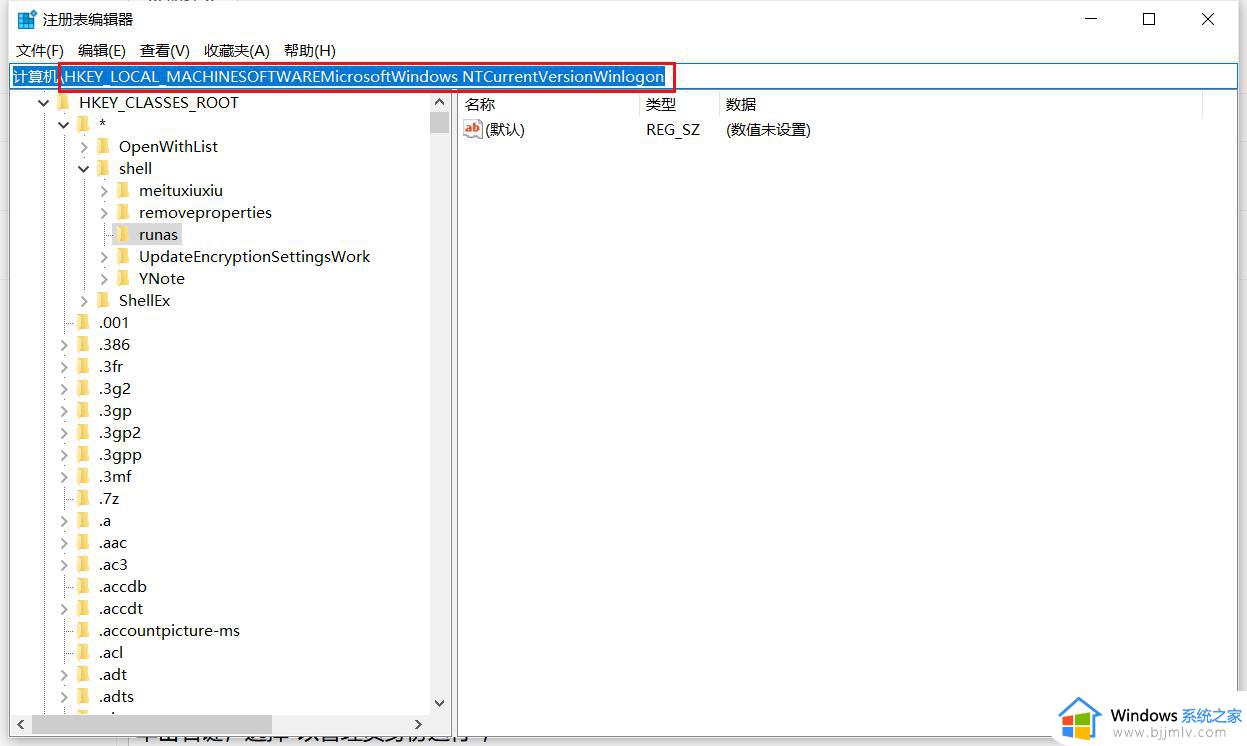1247x746 pixels.
Task: Click the tree horizontal scrollbar thumb
Action: tap(152, 723)
